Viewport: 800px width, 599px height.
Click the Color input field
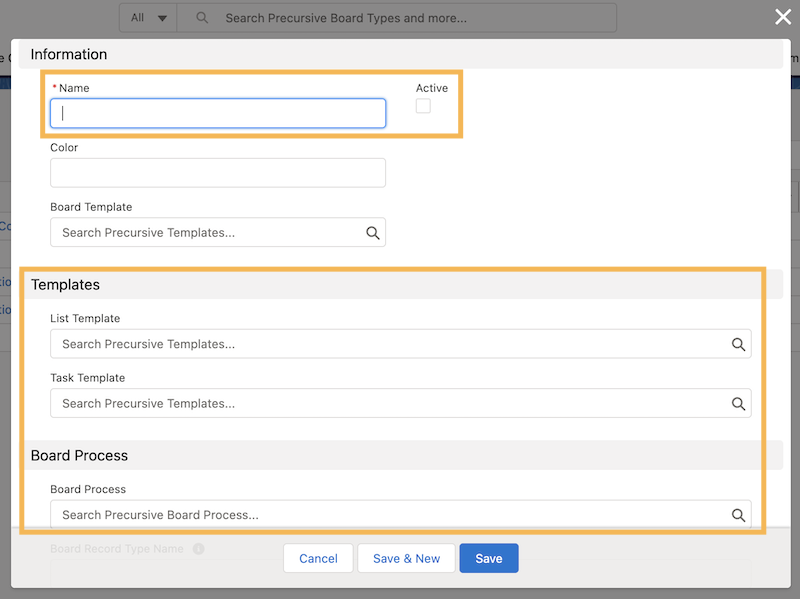[218, 173]
